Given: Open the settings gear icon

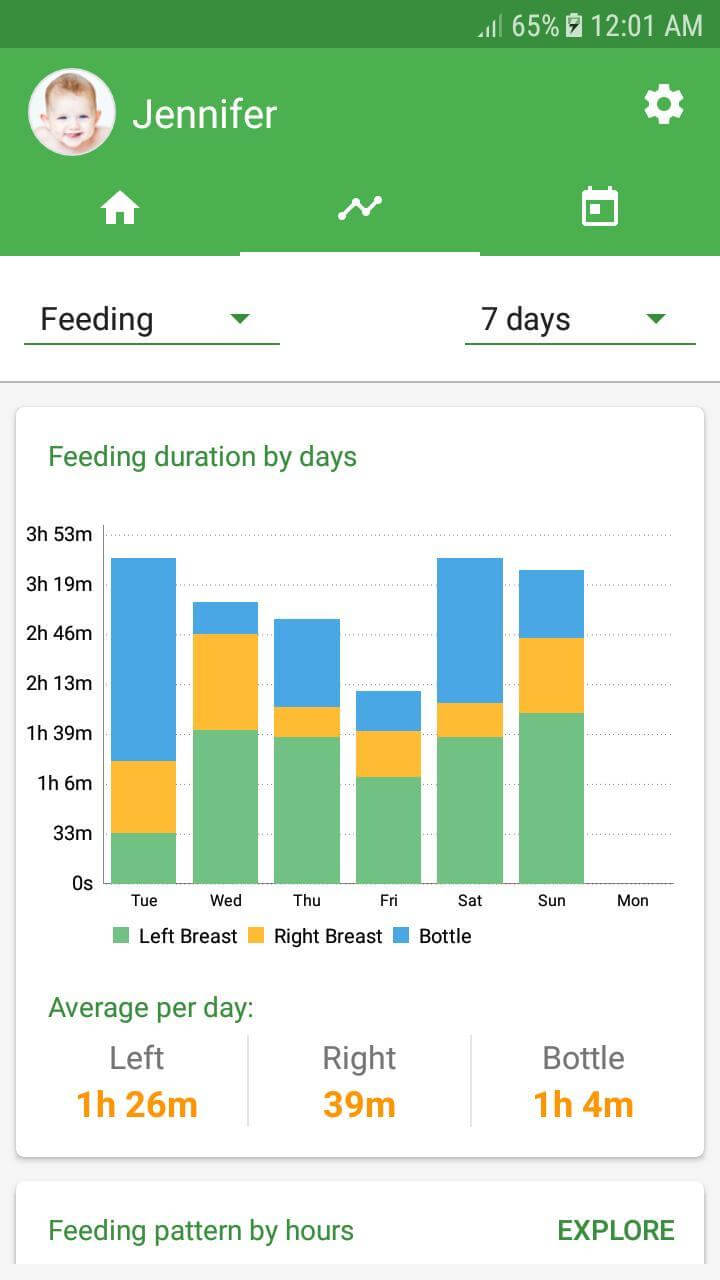Looking at the screenshot, I should point(664,104).
